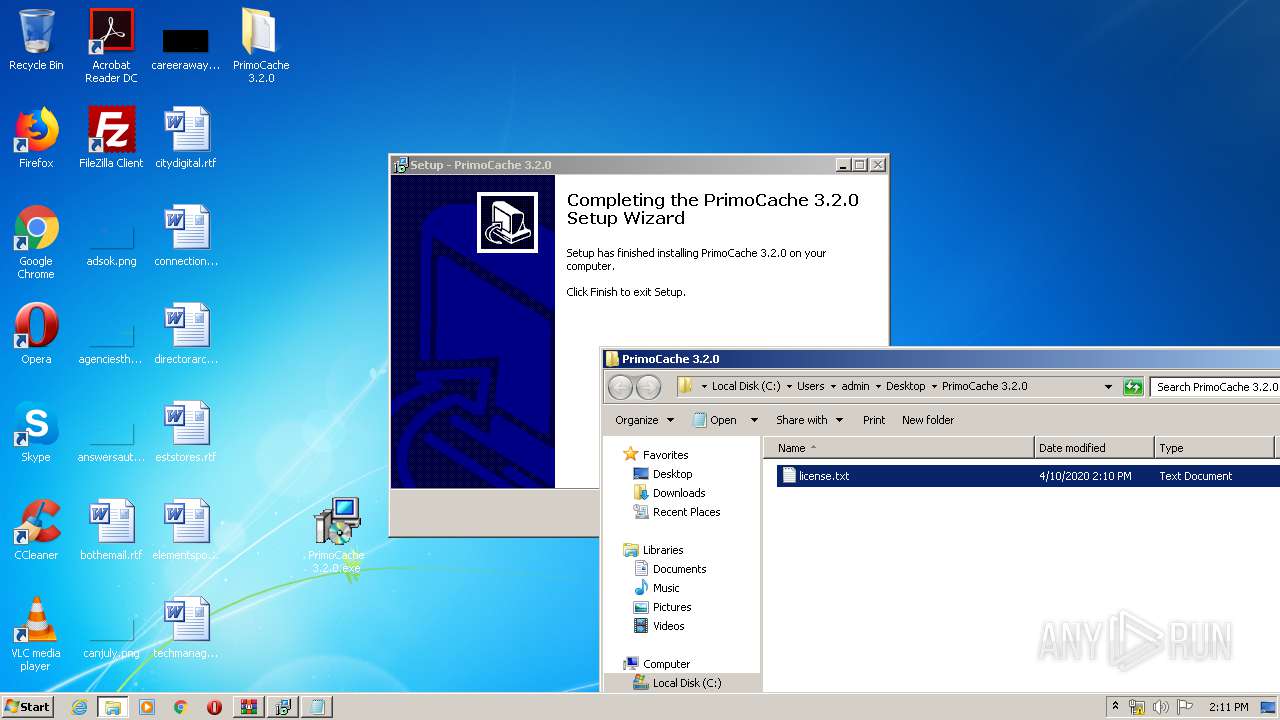Open the Opera desktop shortcut

click(36, 334)
